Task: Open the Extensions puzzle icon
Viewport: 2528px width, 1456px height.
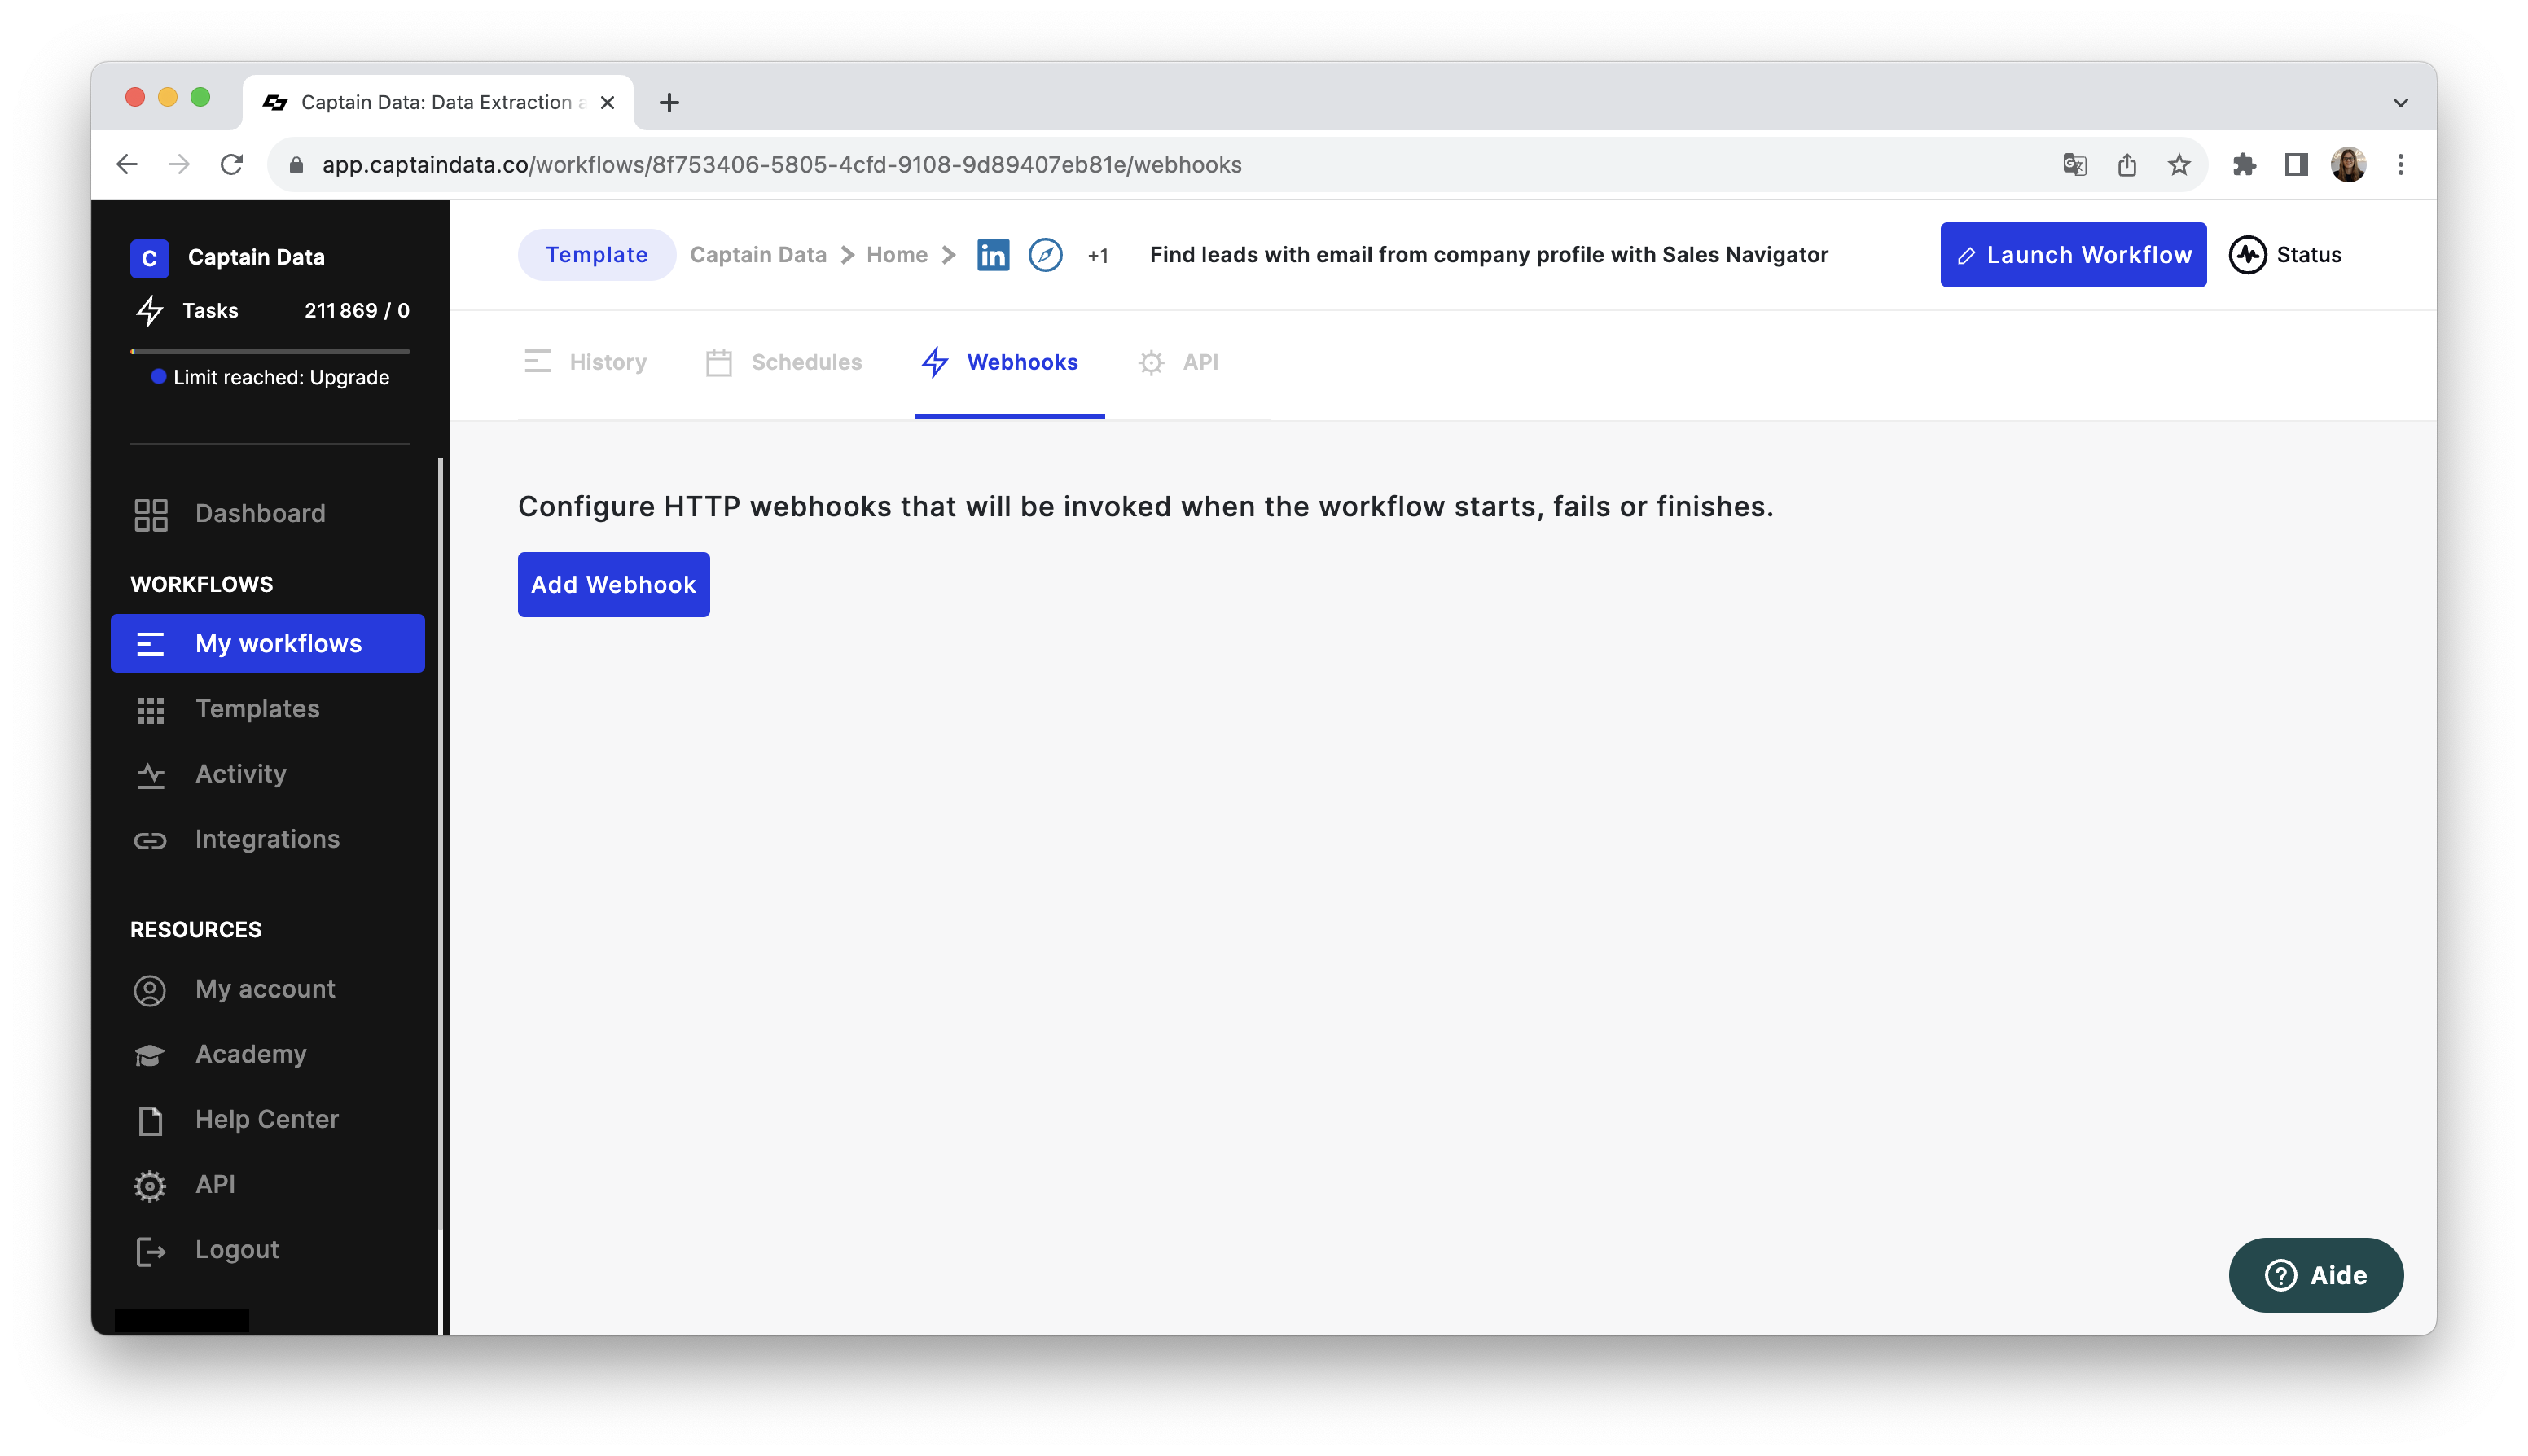Action: click(x=2243, y=165)
